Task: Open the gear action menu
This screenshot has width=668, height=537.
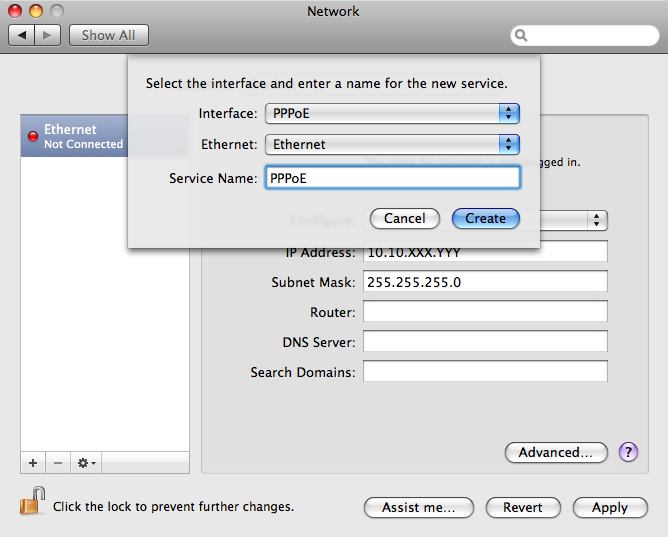Action: click(x=86, y=463)
